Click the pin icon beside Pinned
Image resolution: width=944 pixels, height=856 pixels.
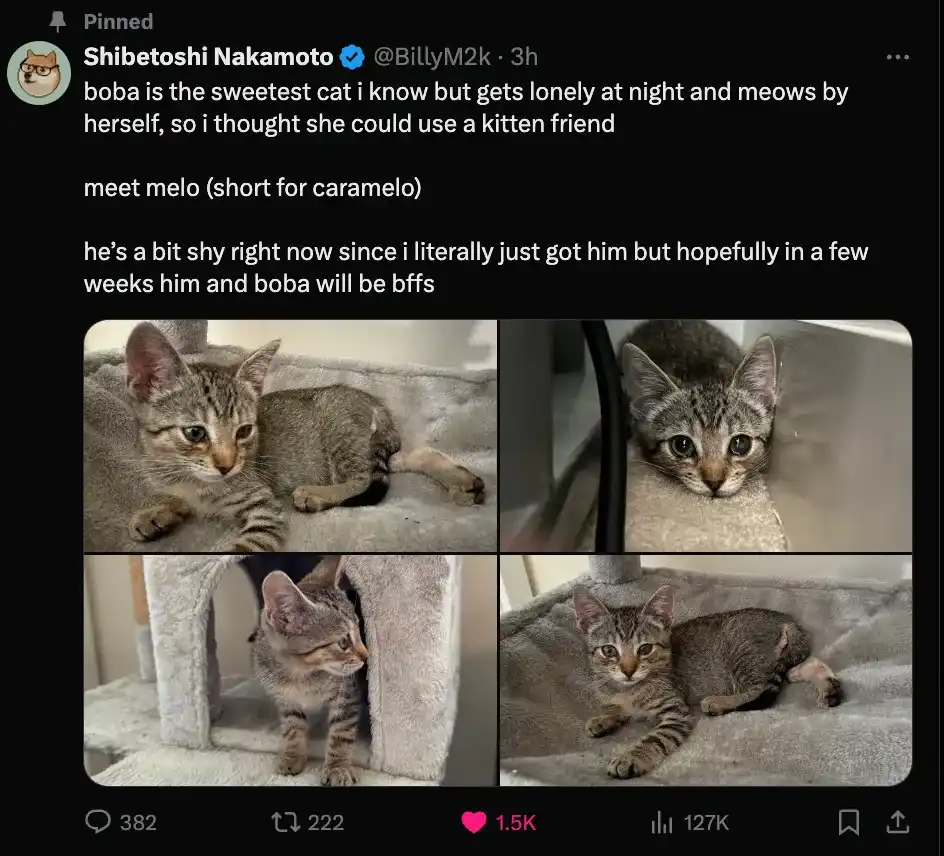point(58,21)
